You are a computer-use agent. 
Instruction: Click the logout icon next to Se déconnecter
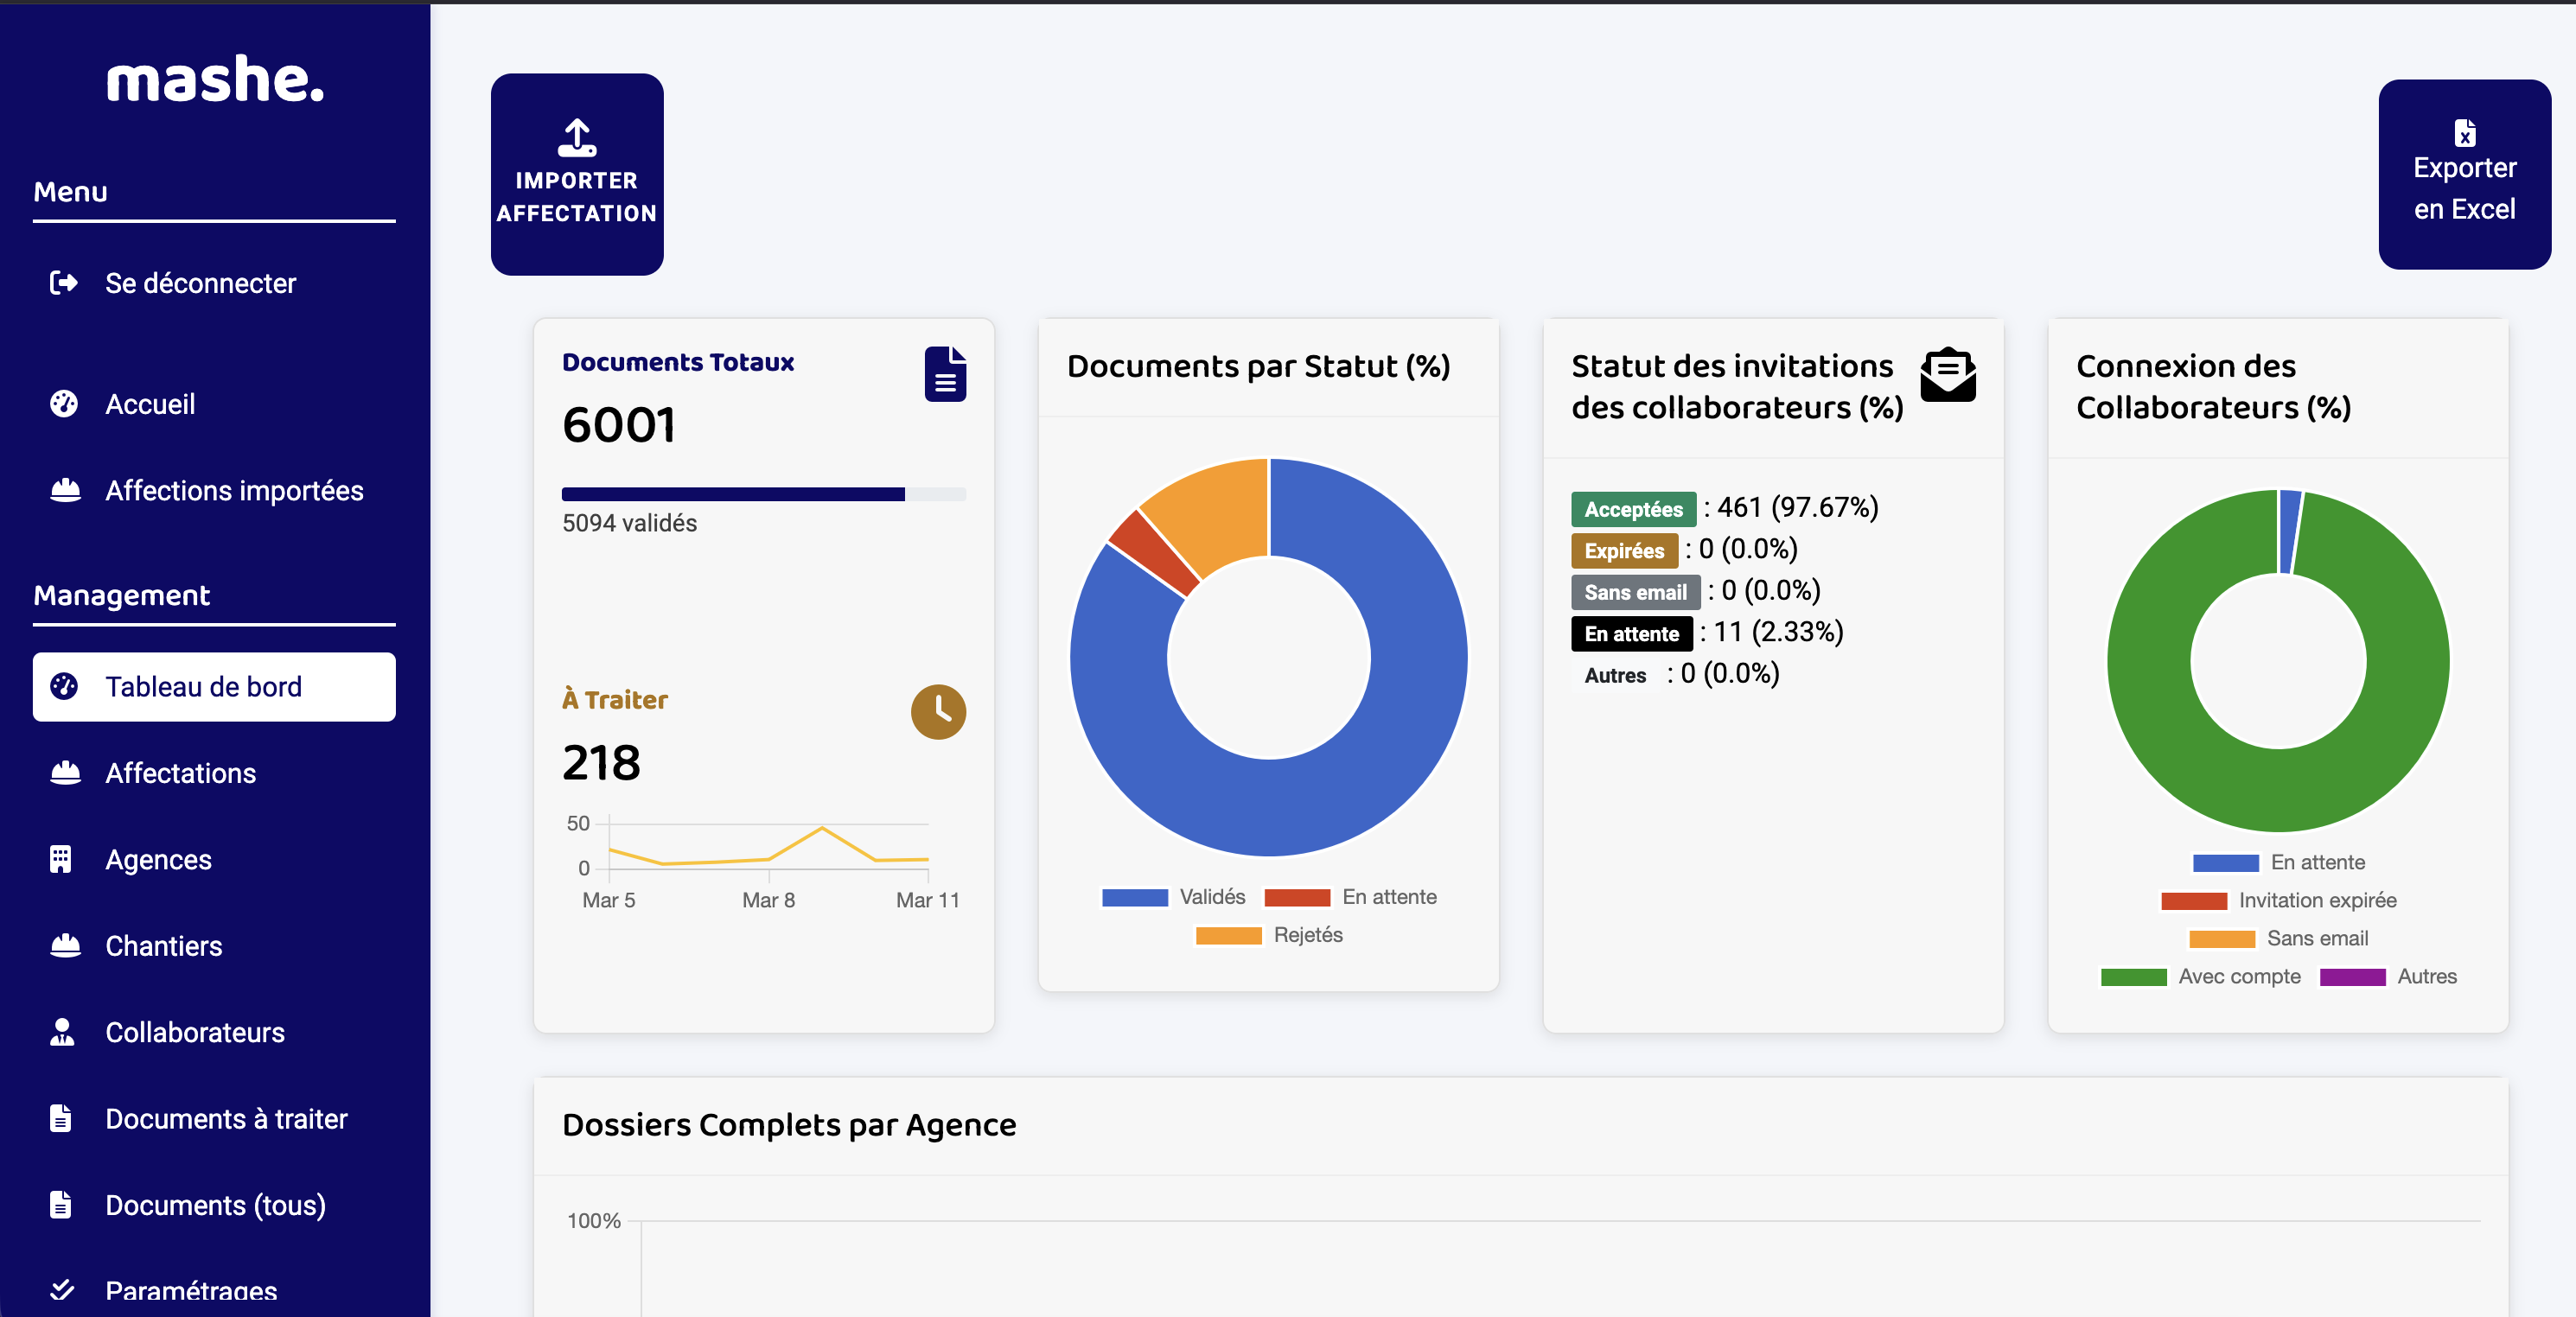(64, 283)
